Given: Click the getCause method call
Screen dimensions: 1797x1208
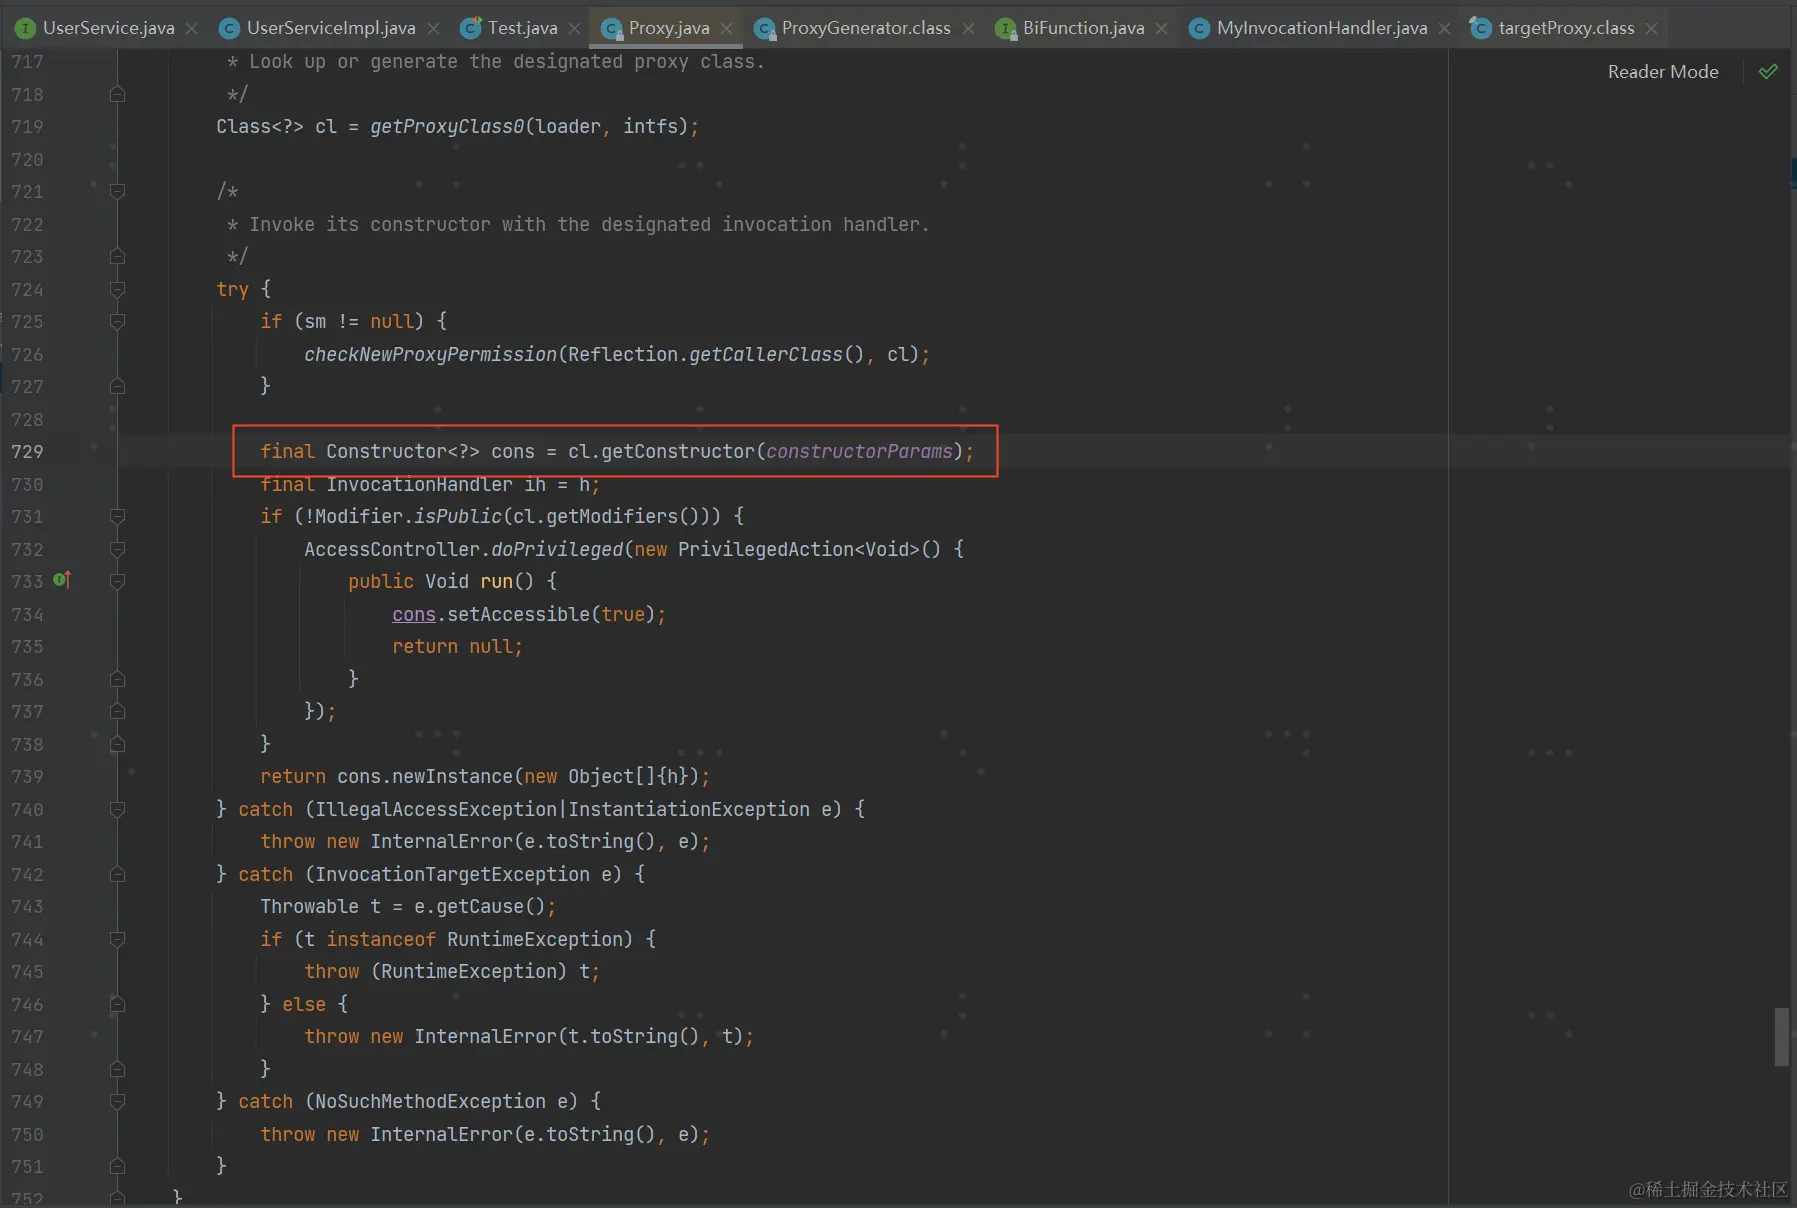Looking at the screenshot, I should pos(480,906).
